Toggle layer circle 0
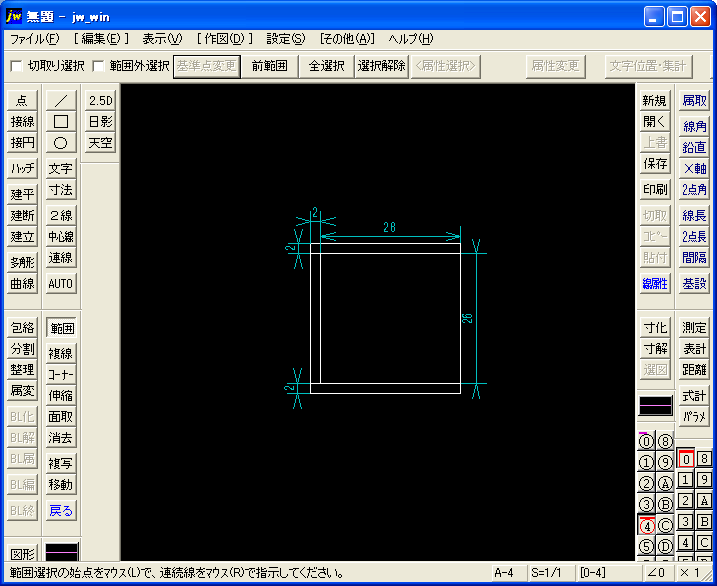Screen dimensions: 717x586 (646, 442)
